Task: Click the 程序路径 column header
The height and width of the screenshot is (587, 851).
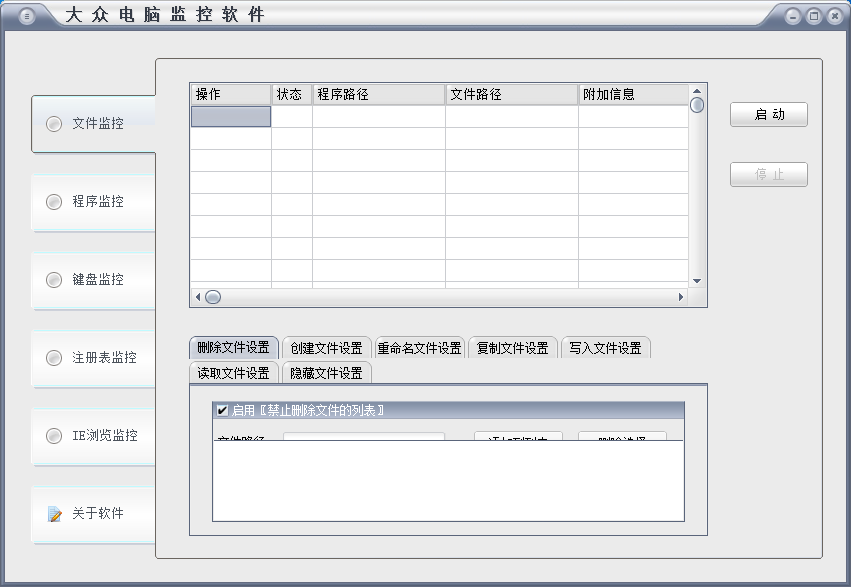Action: pos(378,94)
